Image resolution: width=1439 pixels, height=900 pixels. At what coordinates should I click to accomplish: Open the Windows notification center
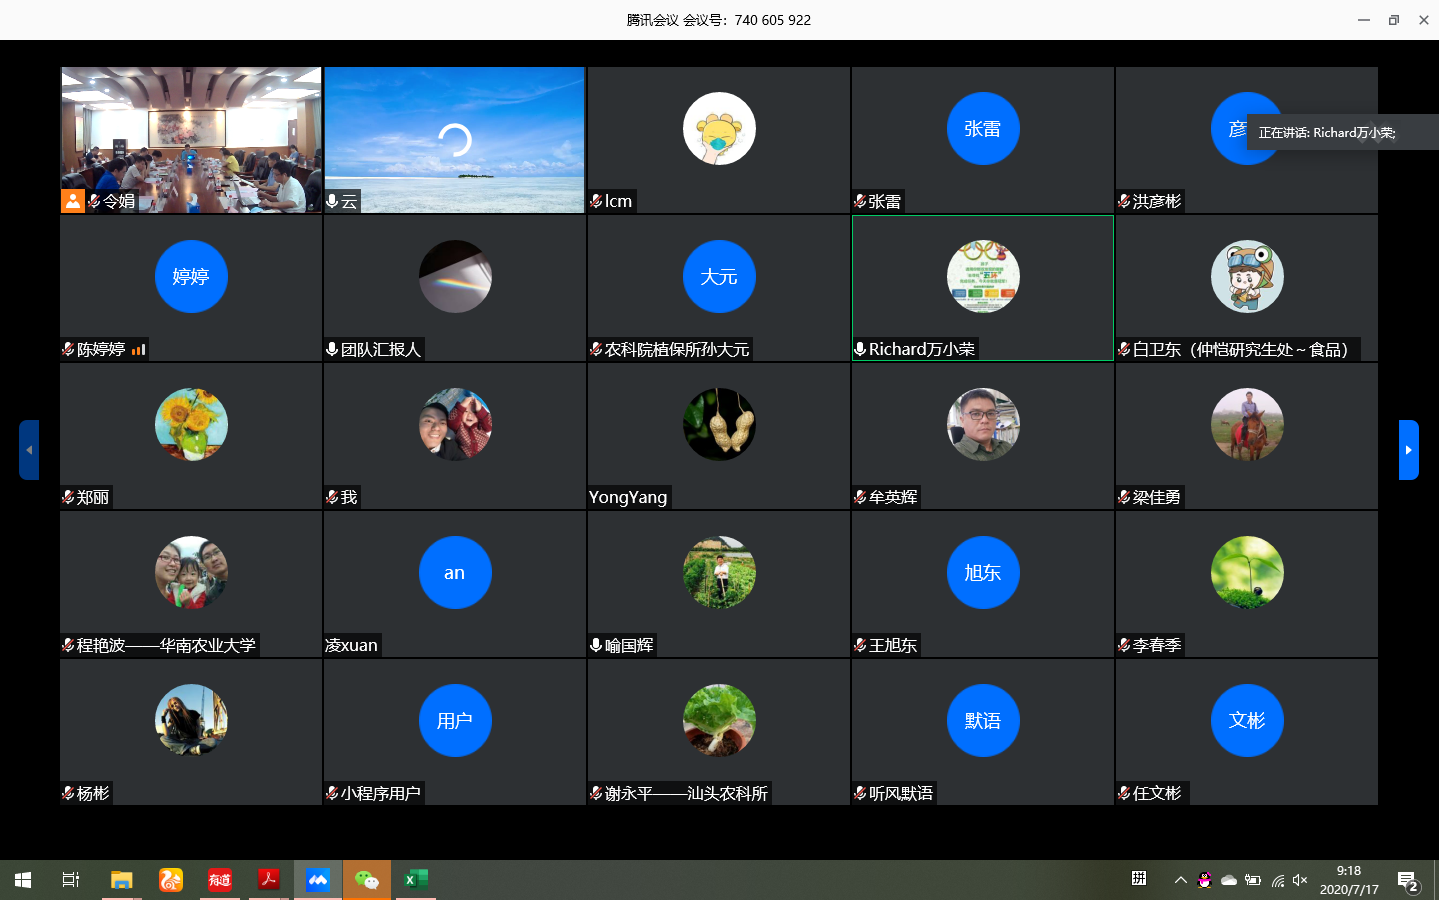pos(1408,881)
